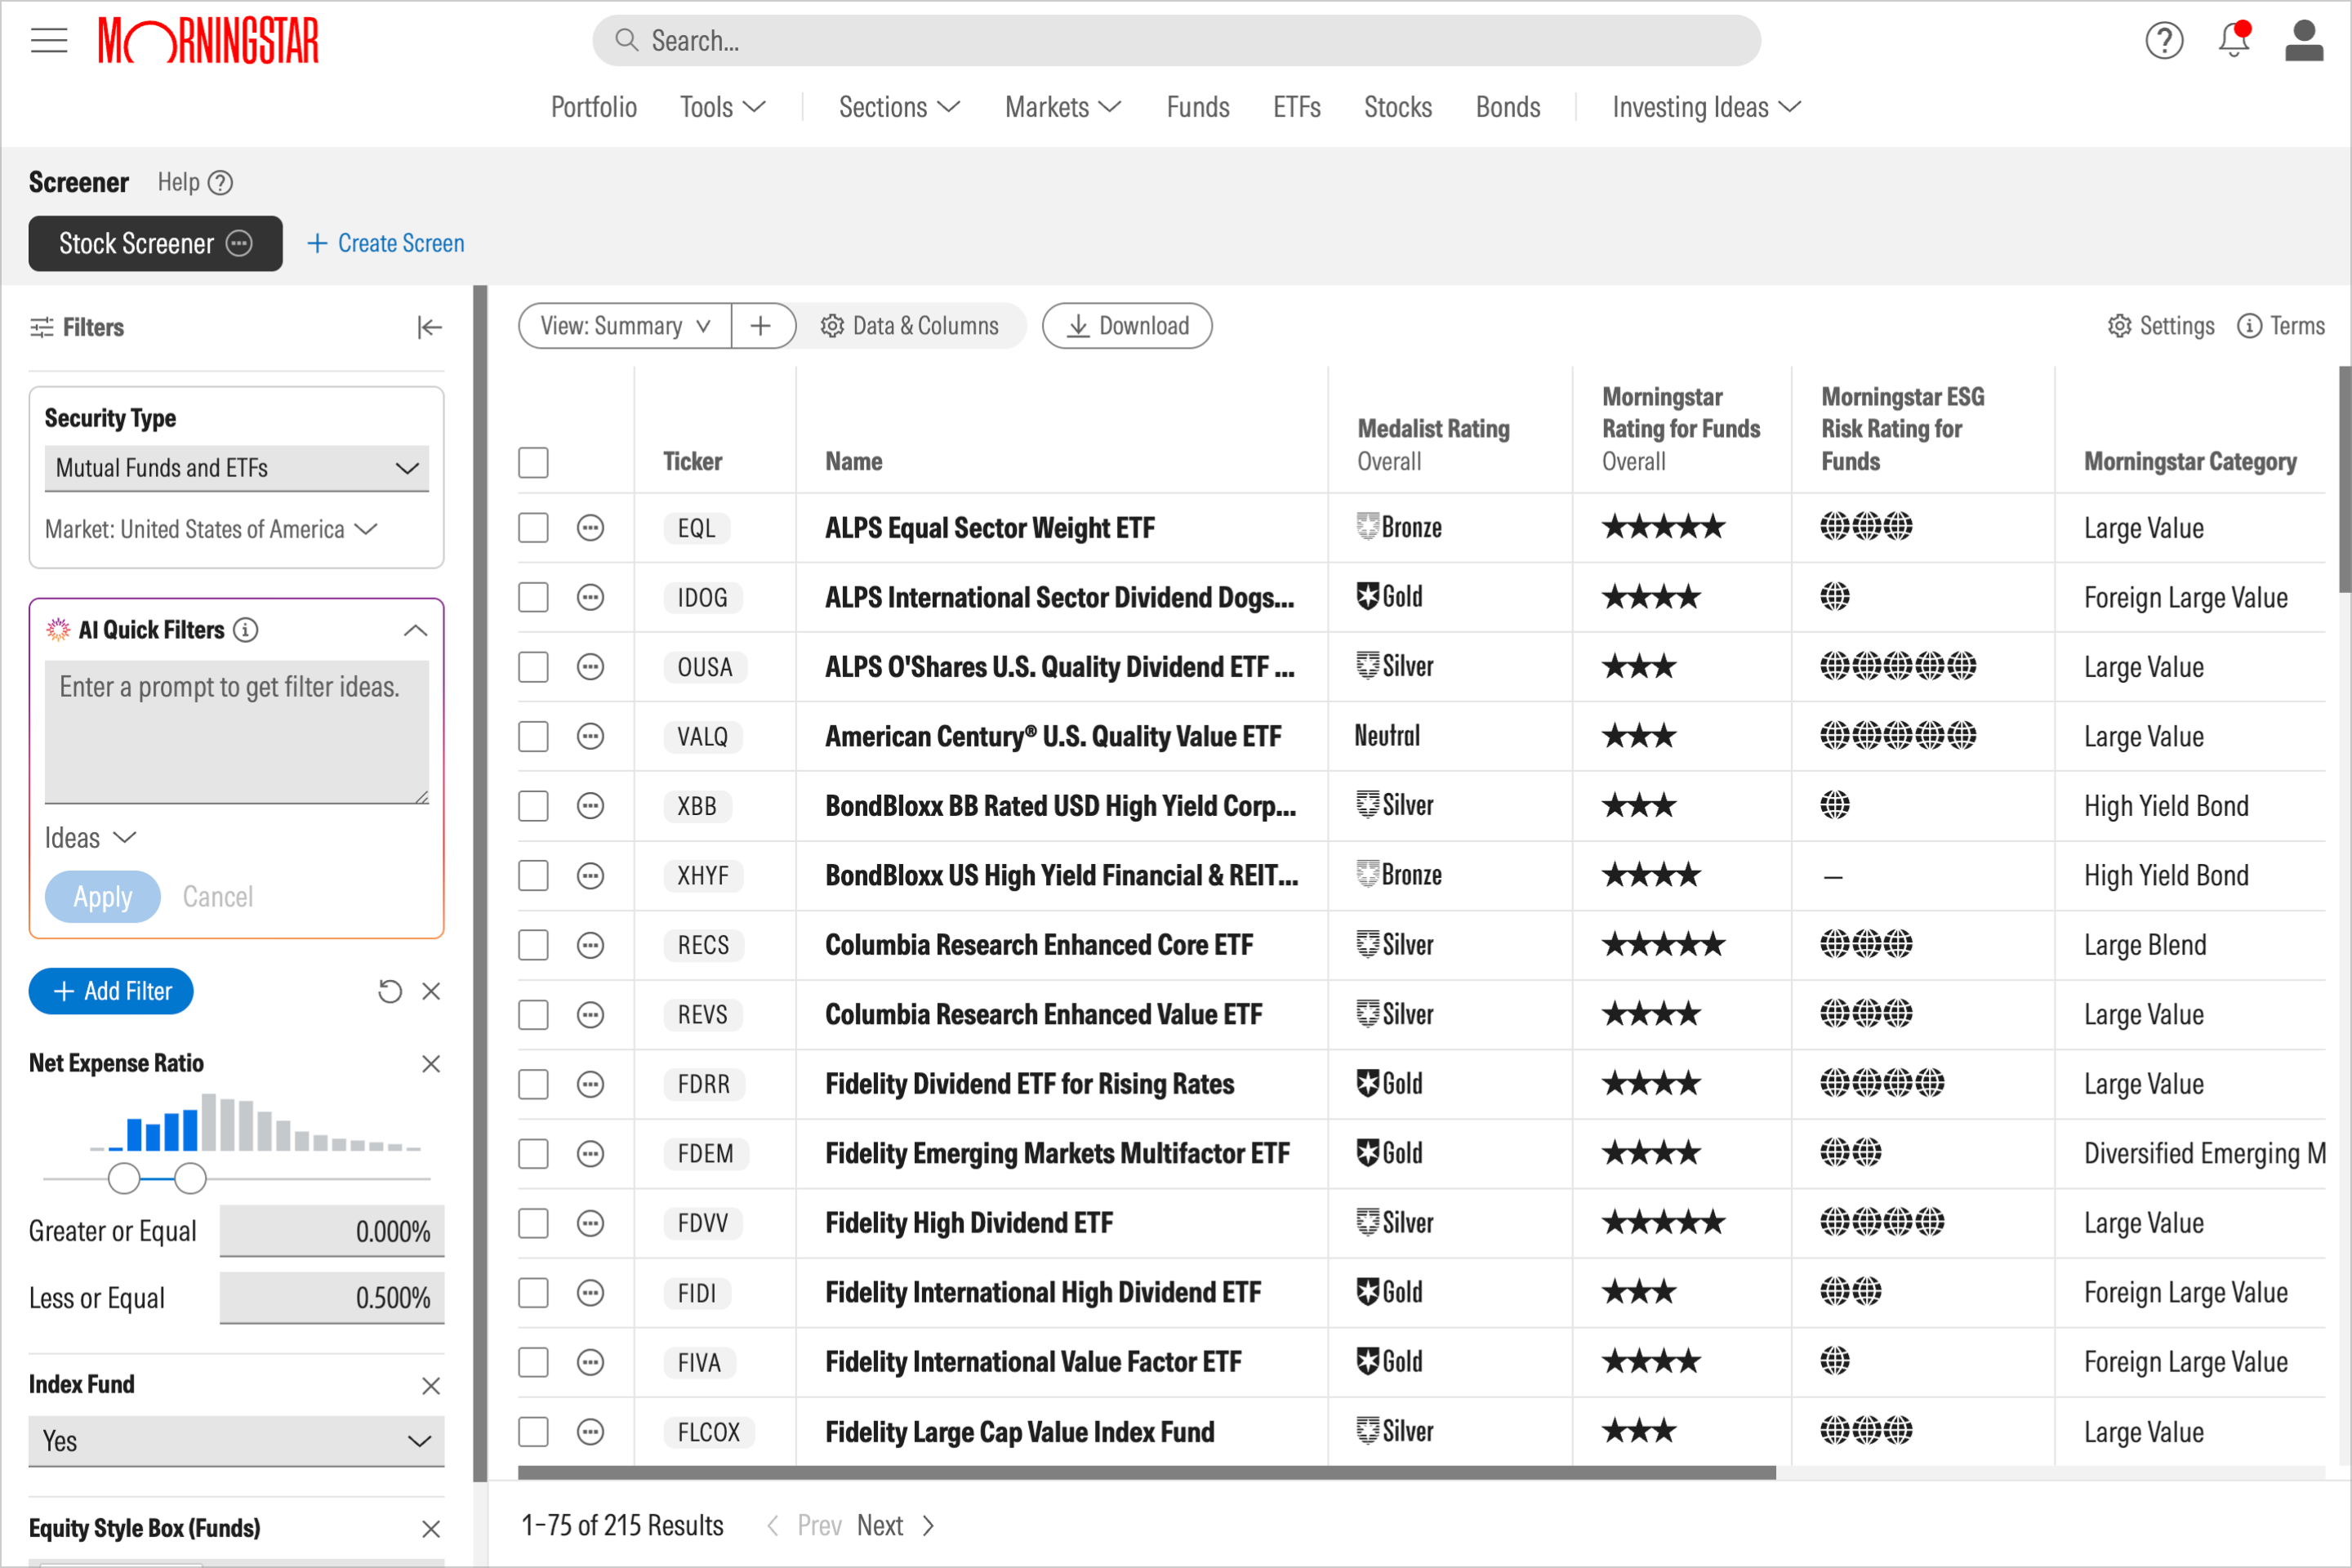This screenshot has height=1568, width=2352.
Task: Collapse the AI Quick Filters section
Action: [x=415, y=630]
